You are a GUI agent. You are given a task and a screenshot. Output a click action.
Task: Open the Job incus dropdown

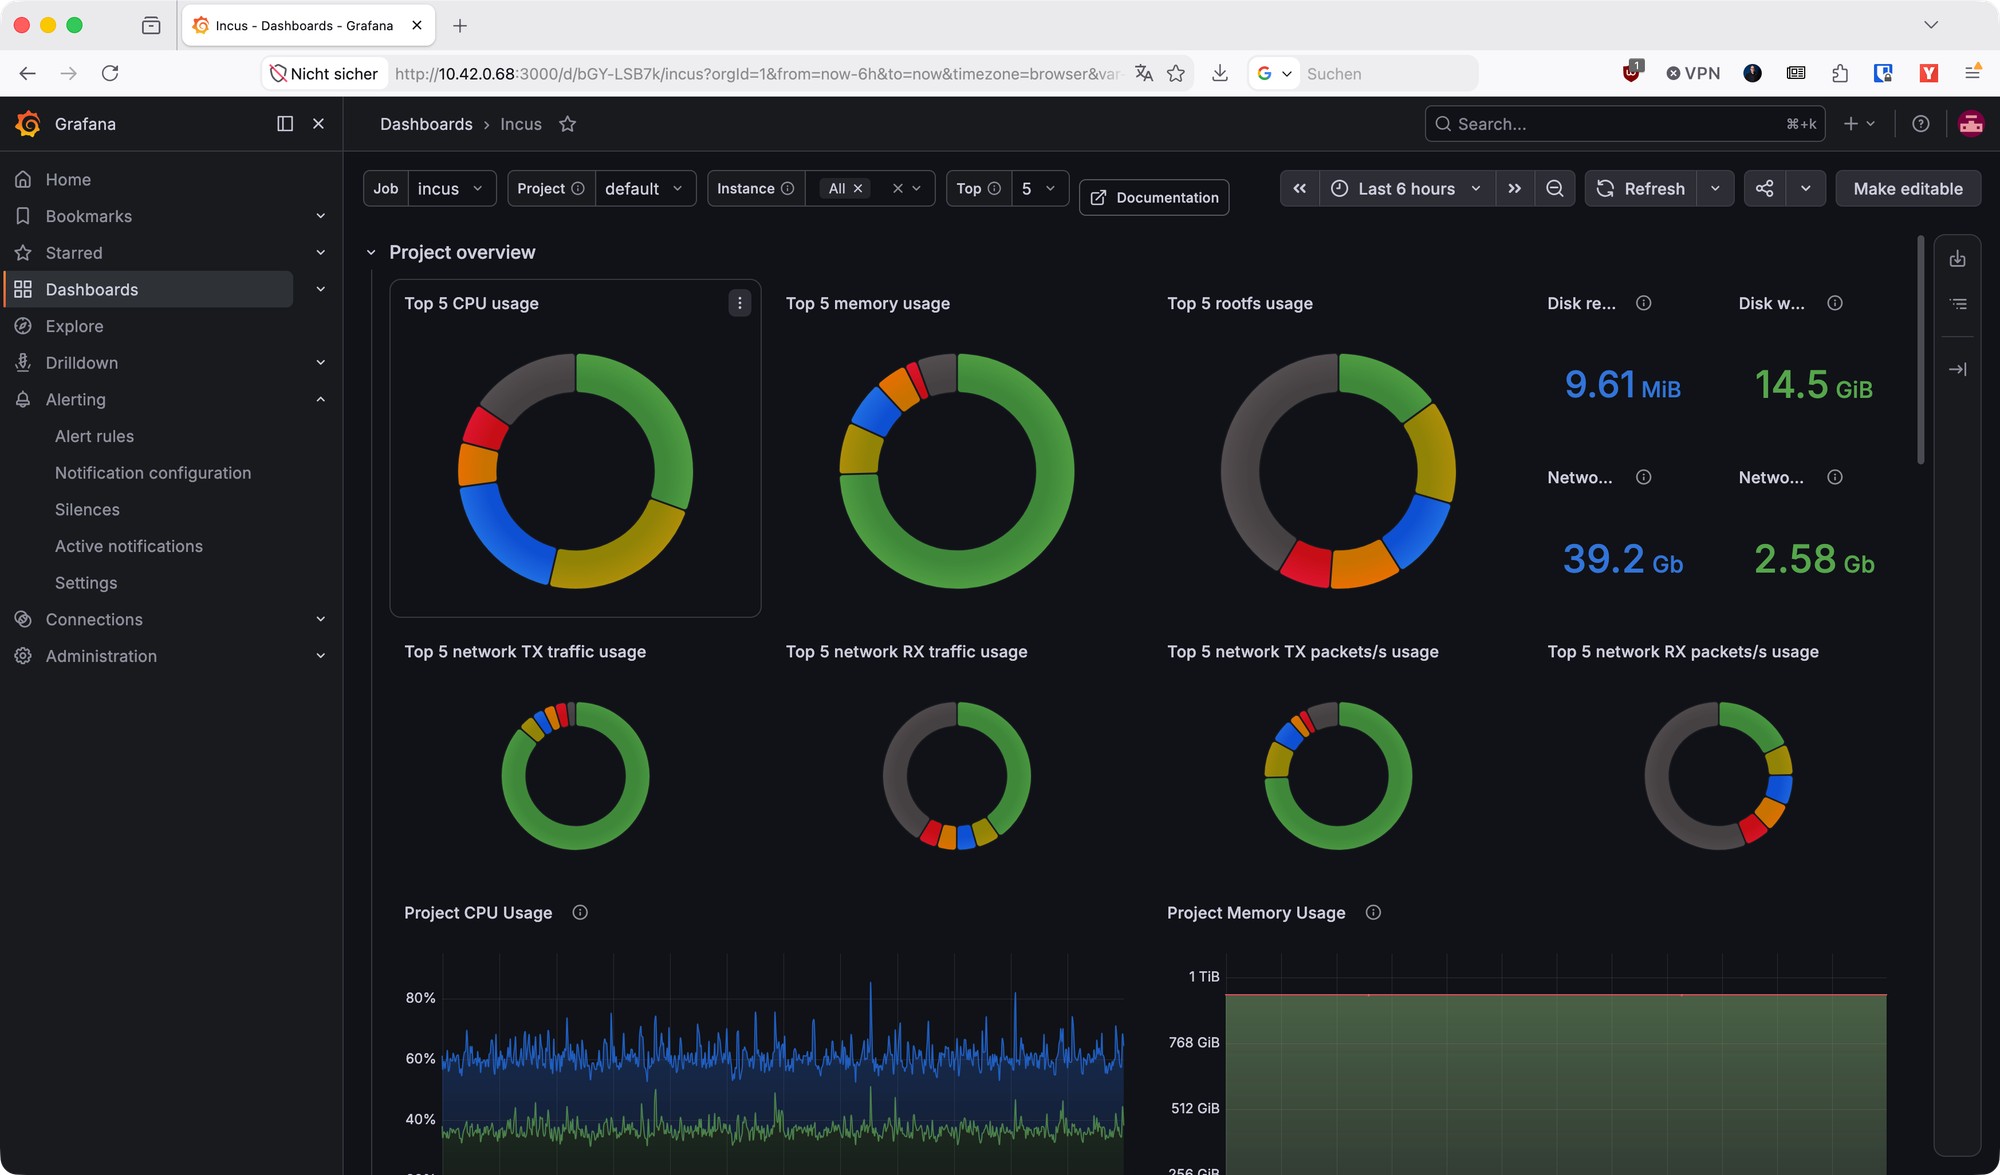pyautogui.click(x=451, y=188)
